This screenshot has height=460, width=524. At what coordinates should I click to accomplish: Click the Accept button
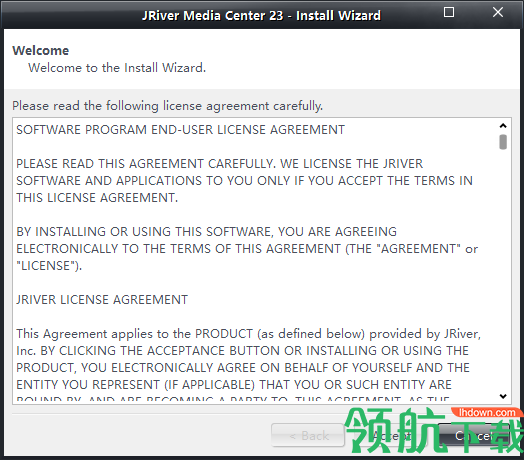(391, 435)
